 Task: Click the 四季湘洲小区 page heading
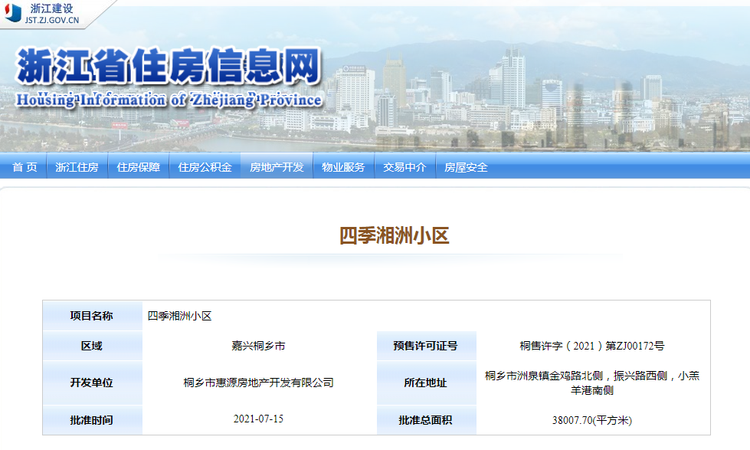point(394,236)
